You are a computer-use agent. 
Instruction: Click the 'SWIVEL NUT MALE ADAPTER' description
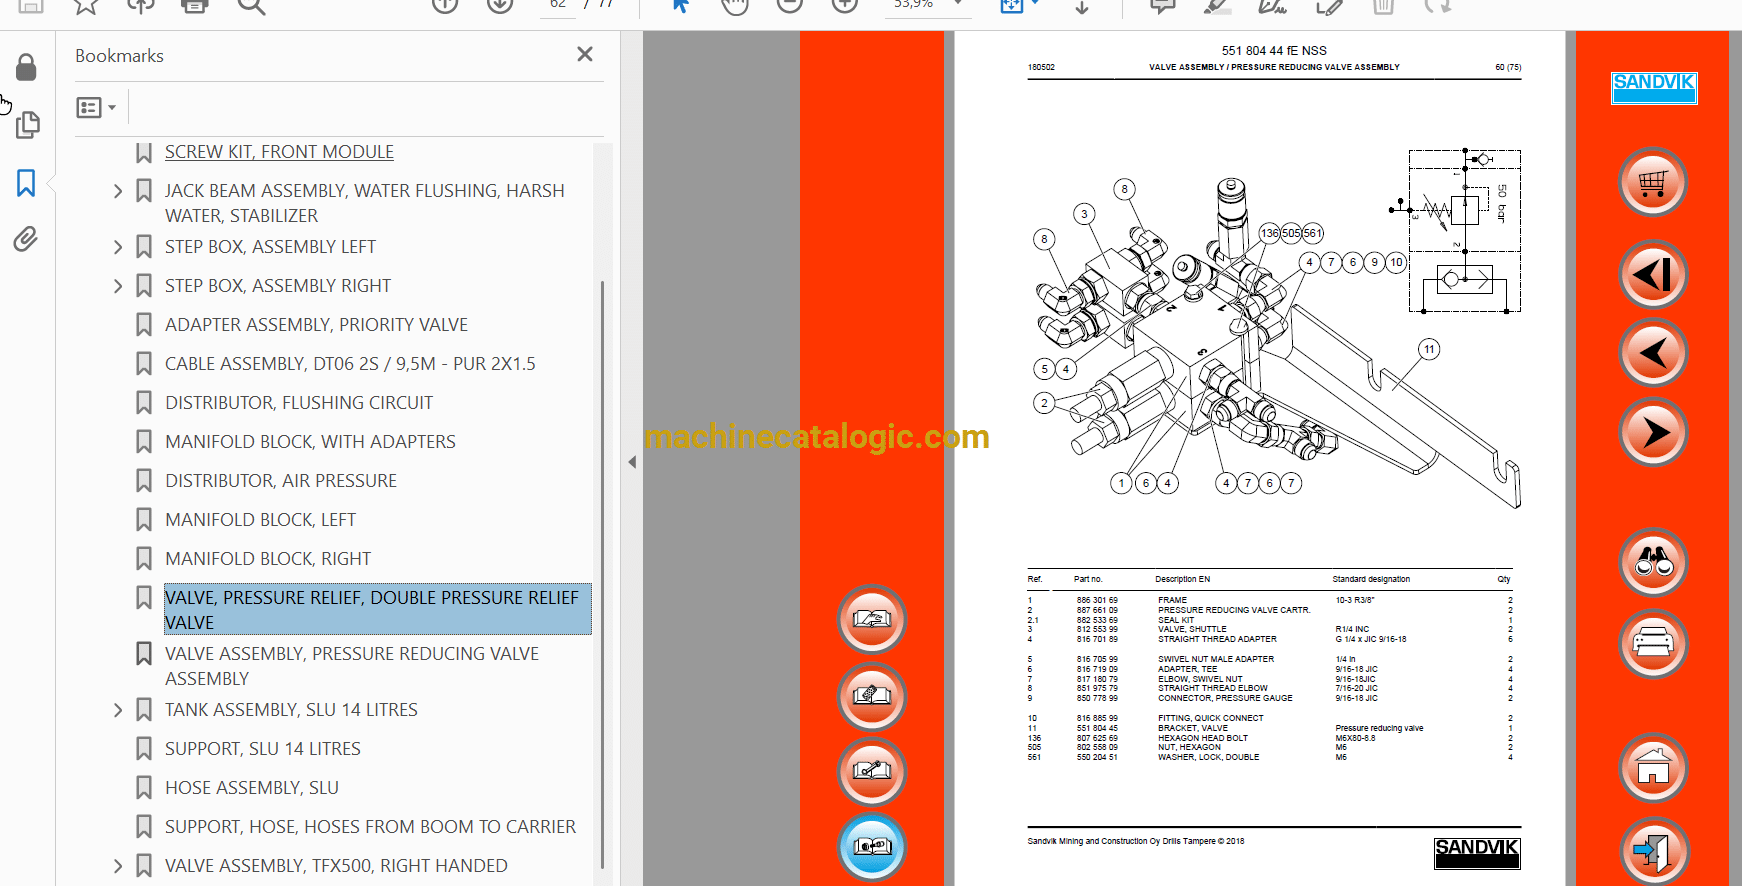pyautogui.click(x=1216, y=659)
